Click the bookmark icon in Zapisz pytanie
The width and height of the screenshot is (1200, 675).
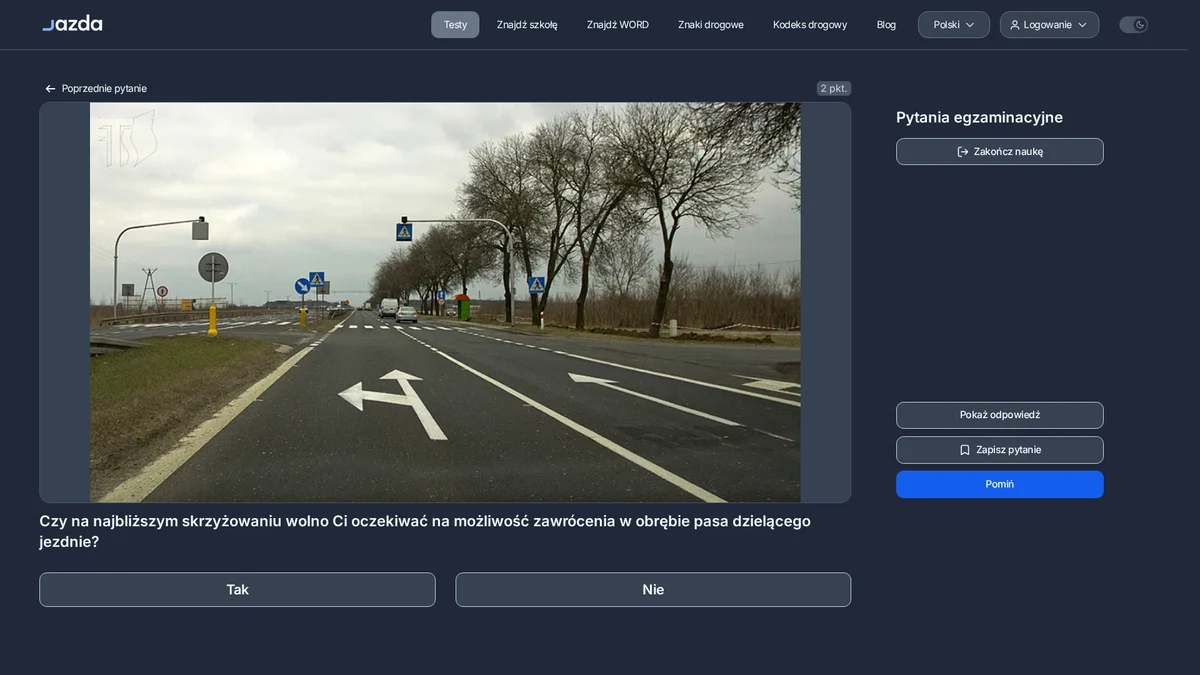tap(965, 450)
